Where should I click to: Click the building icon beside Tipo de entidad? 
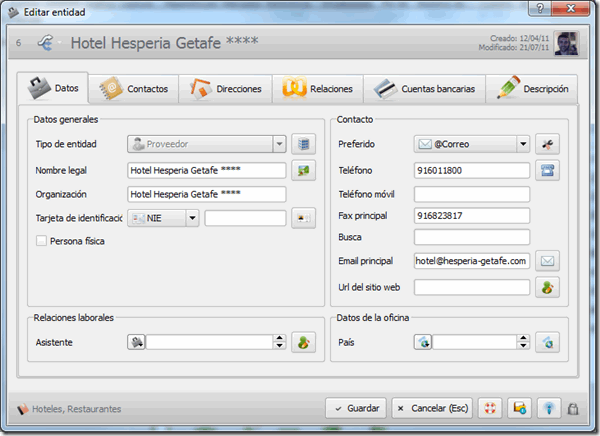coord(303,144)
